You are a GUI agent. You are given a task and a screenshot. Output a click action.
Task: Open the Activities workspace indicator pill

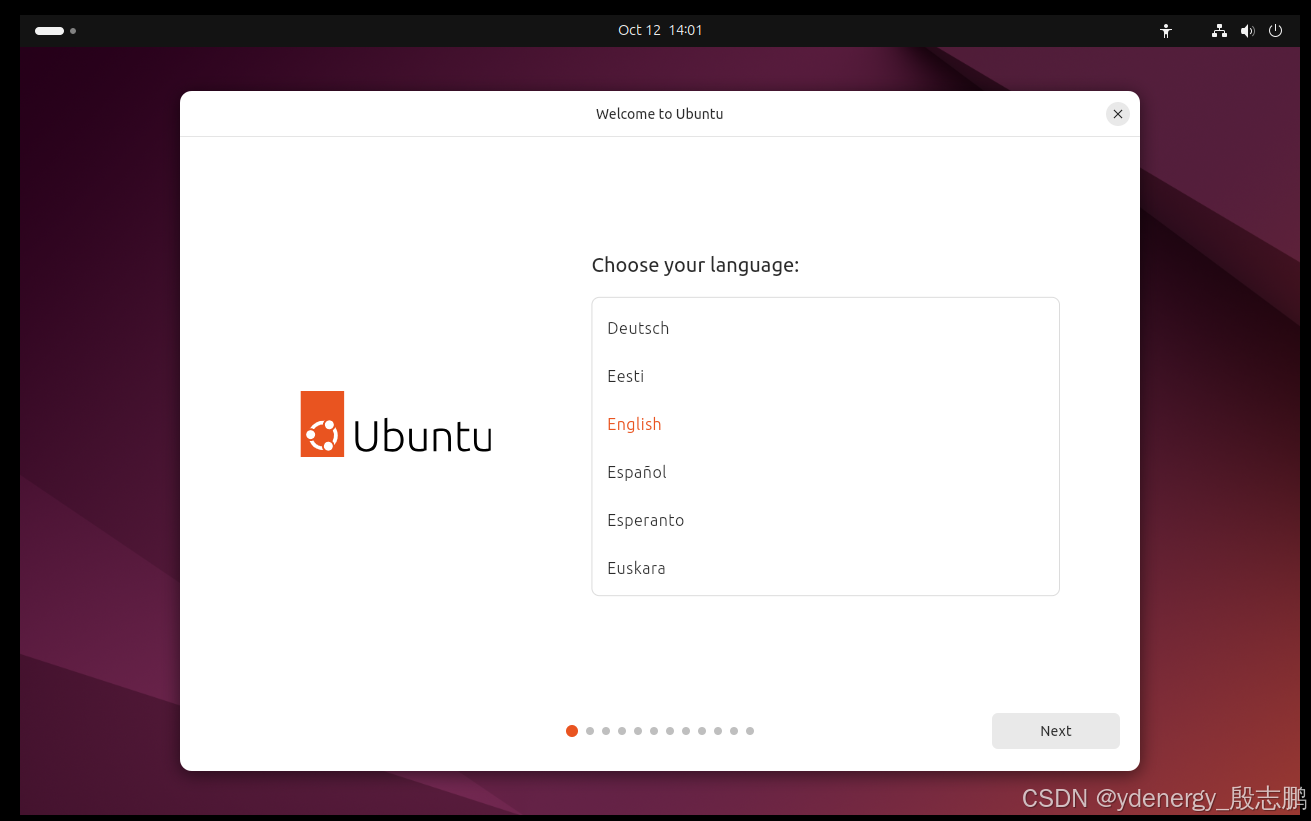point(56,31)
